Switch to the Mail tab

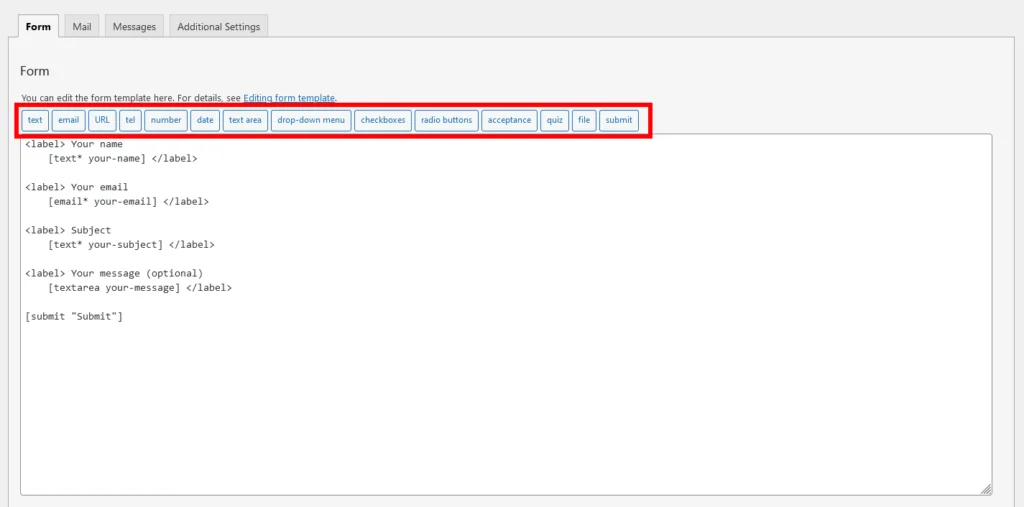[x=82, y=27]
